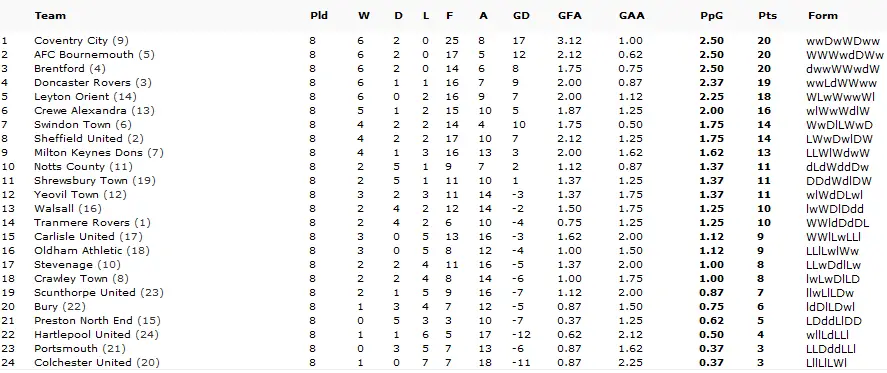Click the Form column header
The height and width of the screenshot is (373, 887).
(x=823, y=16)
